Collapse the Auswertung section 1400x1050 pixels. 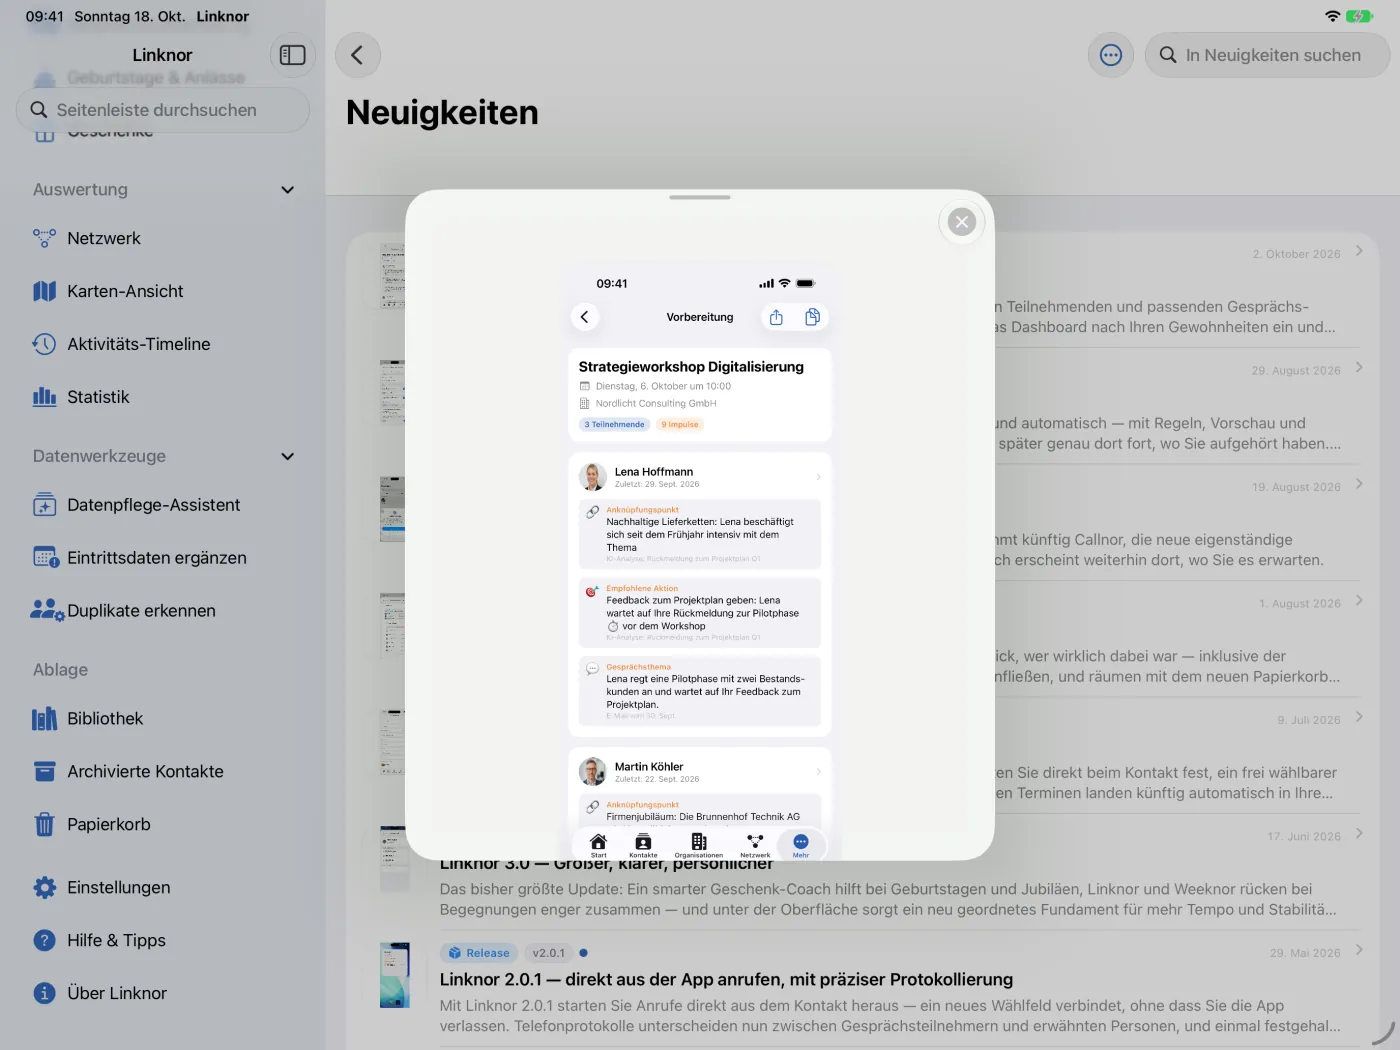[x=288, y=190]
